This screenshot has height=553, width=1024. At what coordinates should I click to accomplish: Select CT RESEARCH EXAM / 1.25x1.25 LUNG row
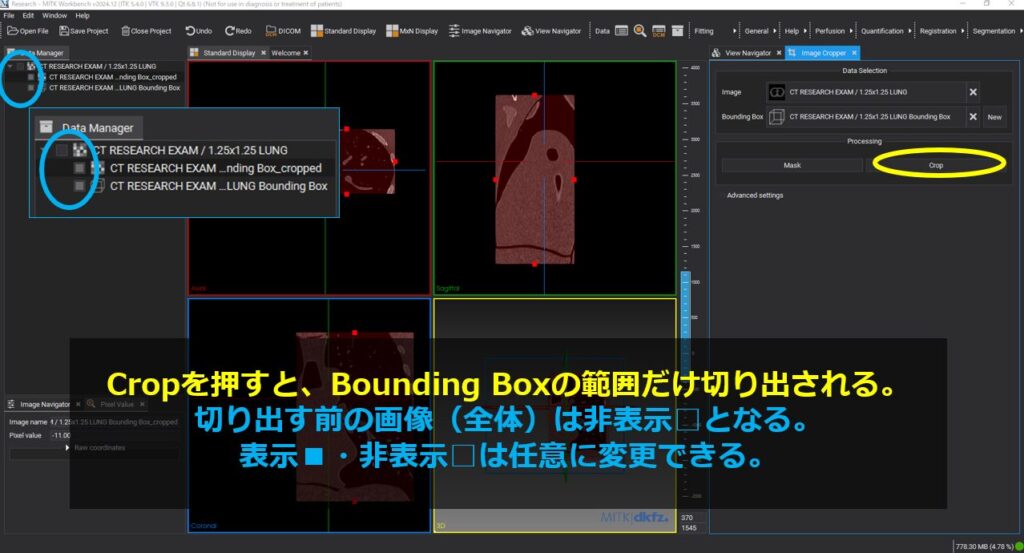(98, 67)
